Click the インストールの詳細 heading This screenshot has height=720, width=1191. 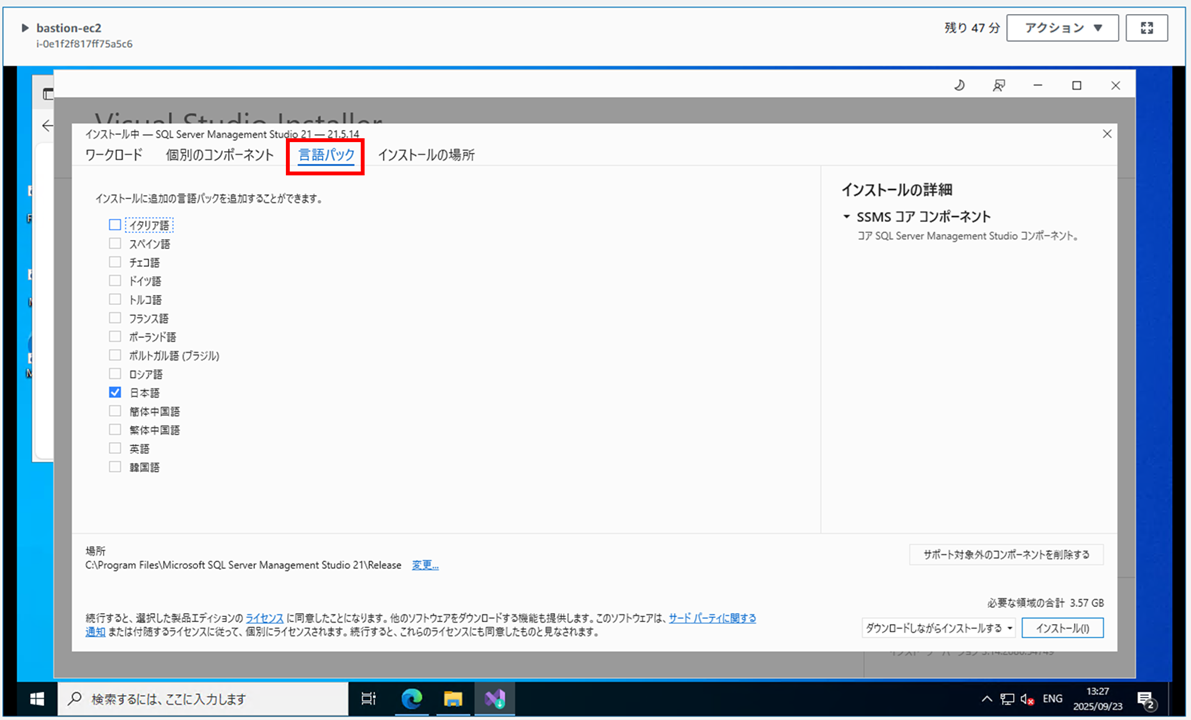pyautogui.click(x=896, y=190)
